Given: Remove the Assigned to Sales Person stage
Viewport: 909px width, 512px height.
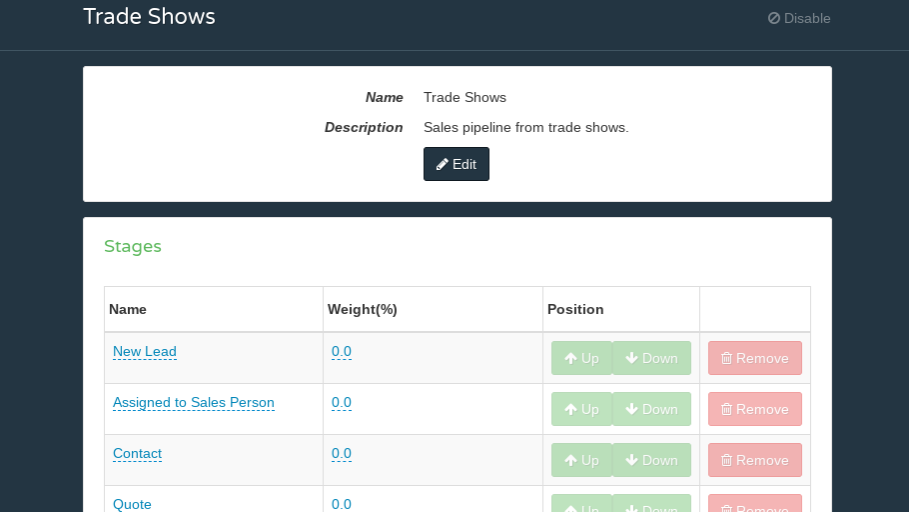Looking at the screenshot, I should click(754, 409).
